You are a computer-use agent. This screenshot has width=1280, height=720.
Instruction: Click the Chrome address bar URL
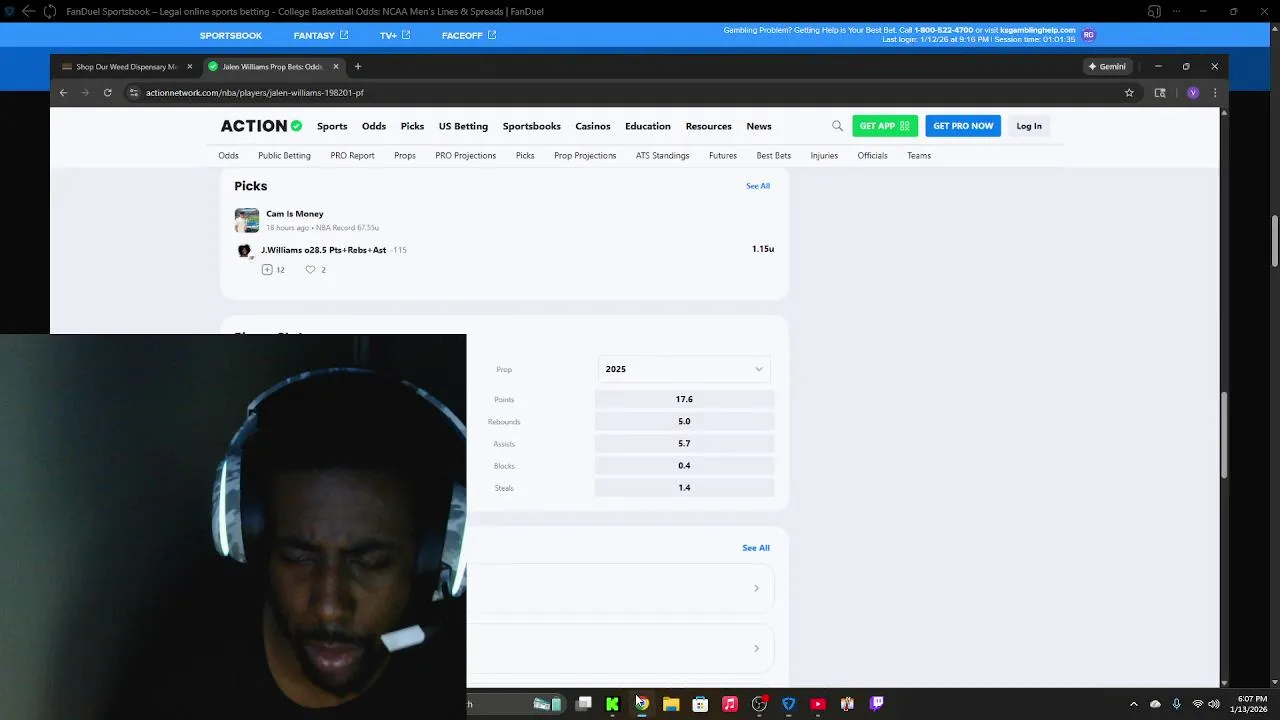[255, 93]
